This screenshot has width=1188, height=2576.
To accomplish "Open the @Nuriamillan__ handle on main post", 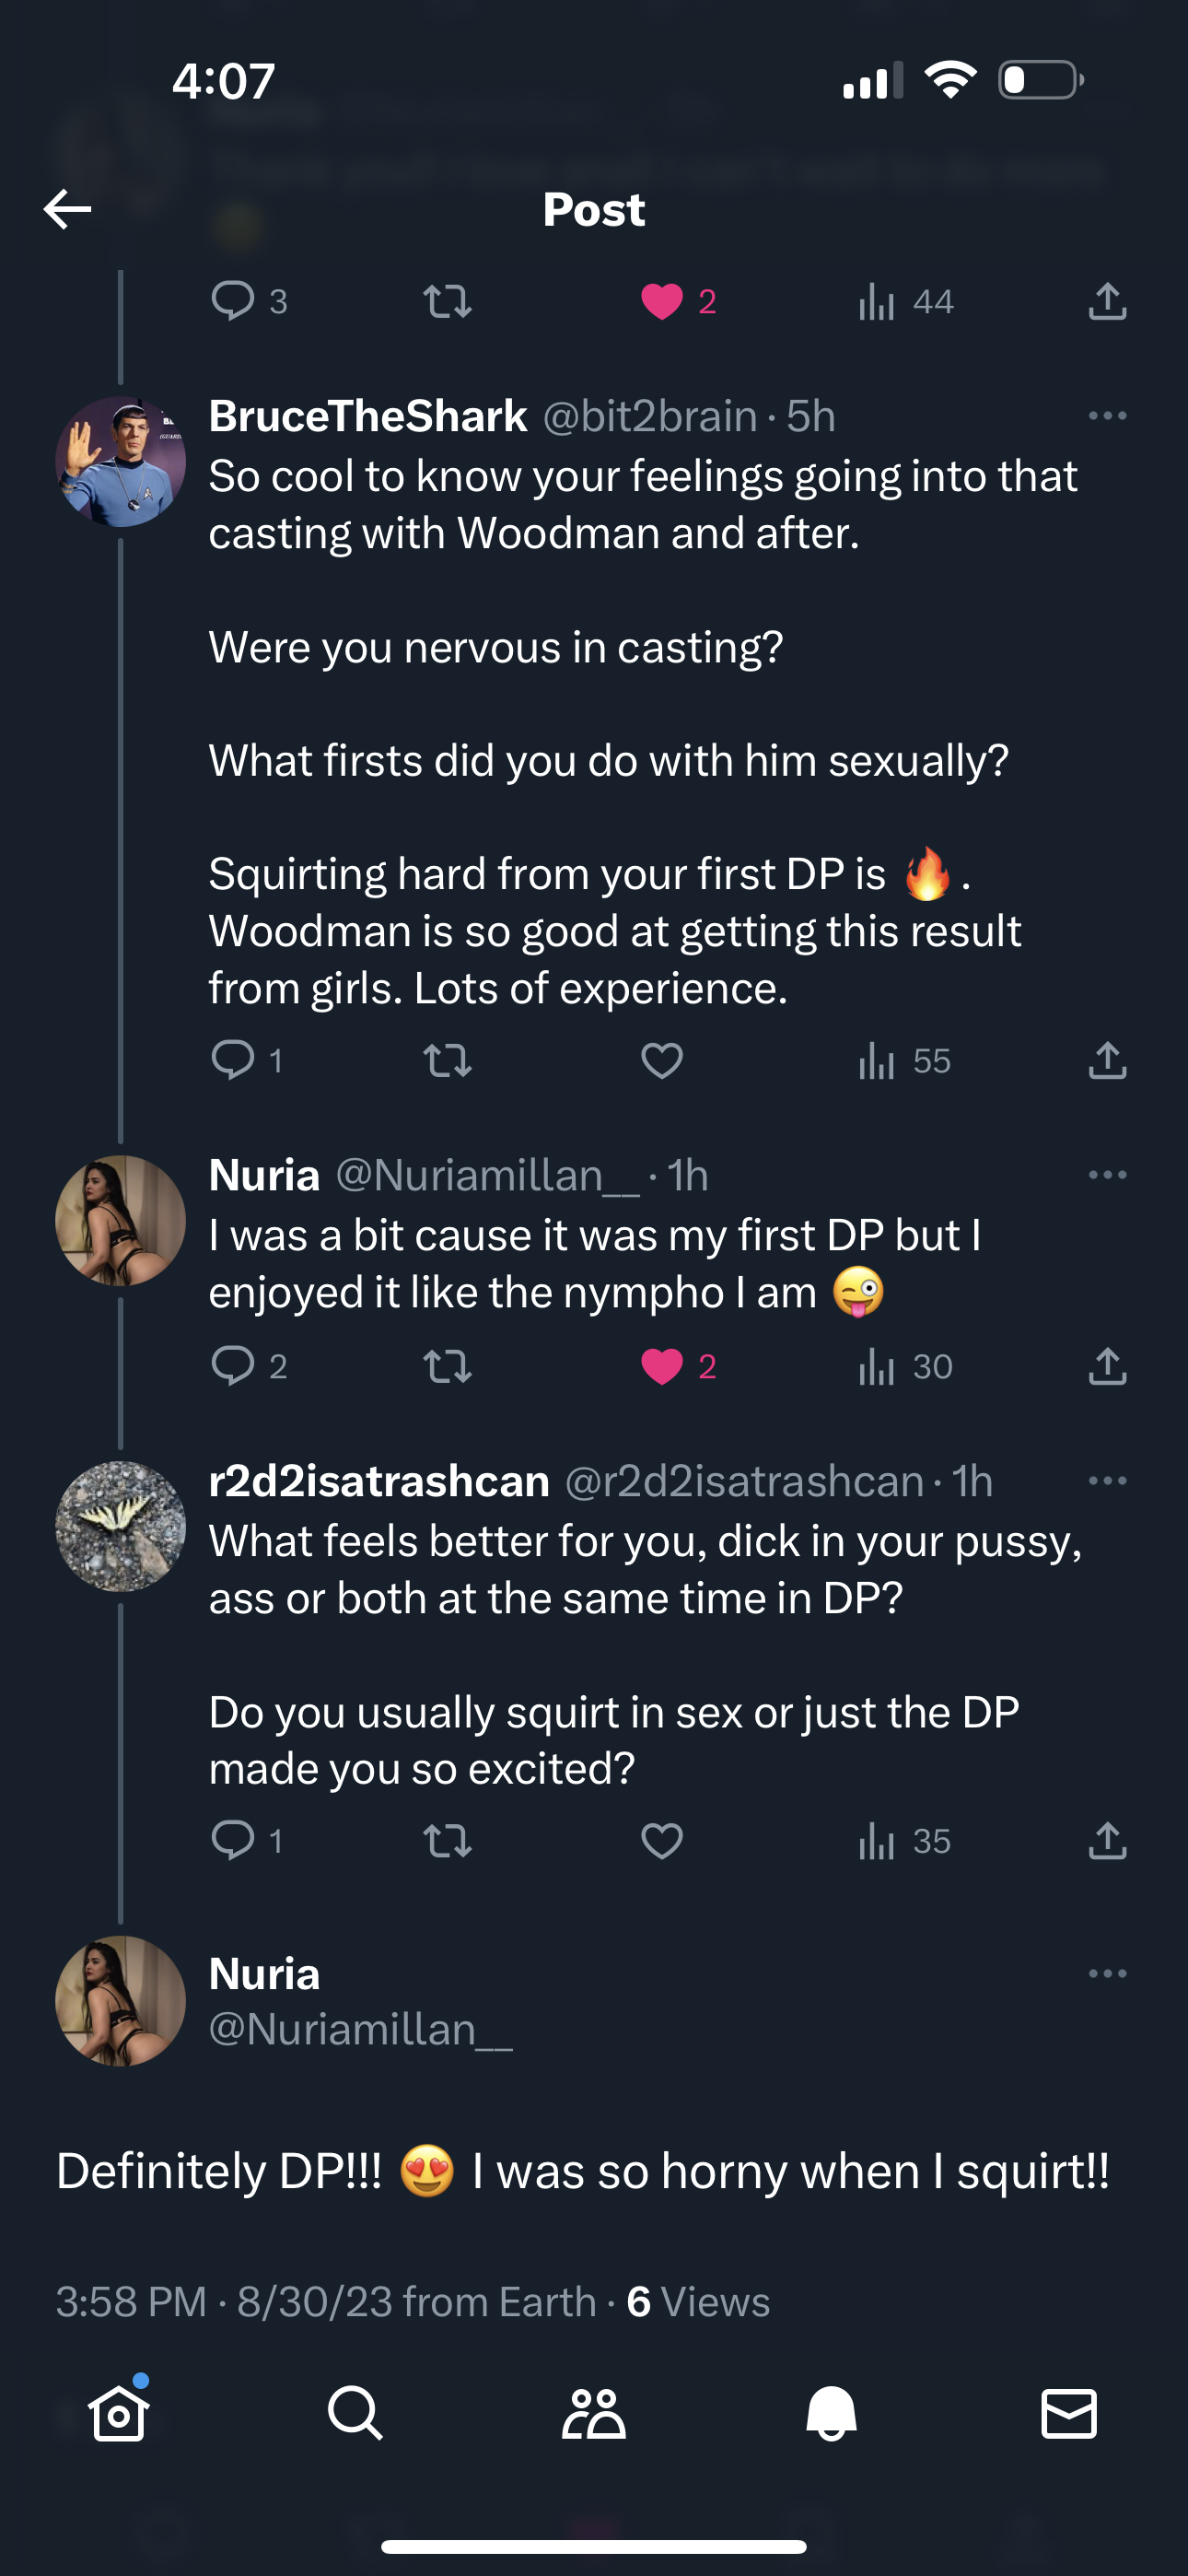I will [360, 2029].
